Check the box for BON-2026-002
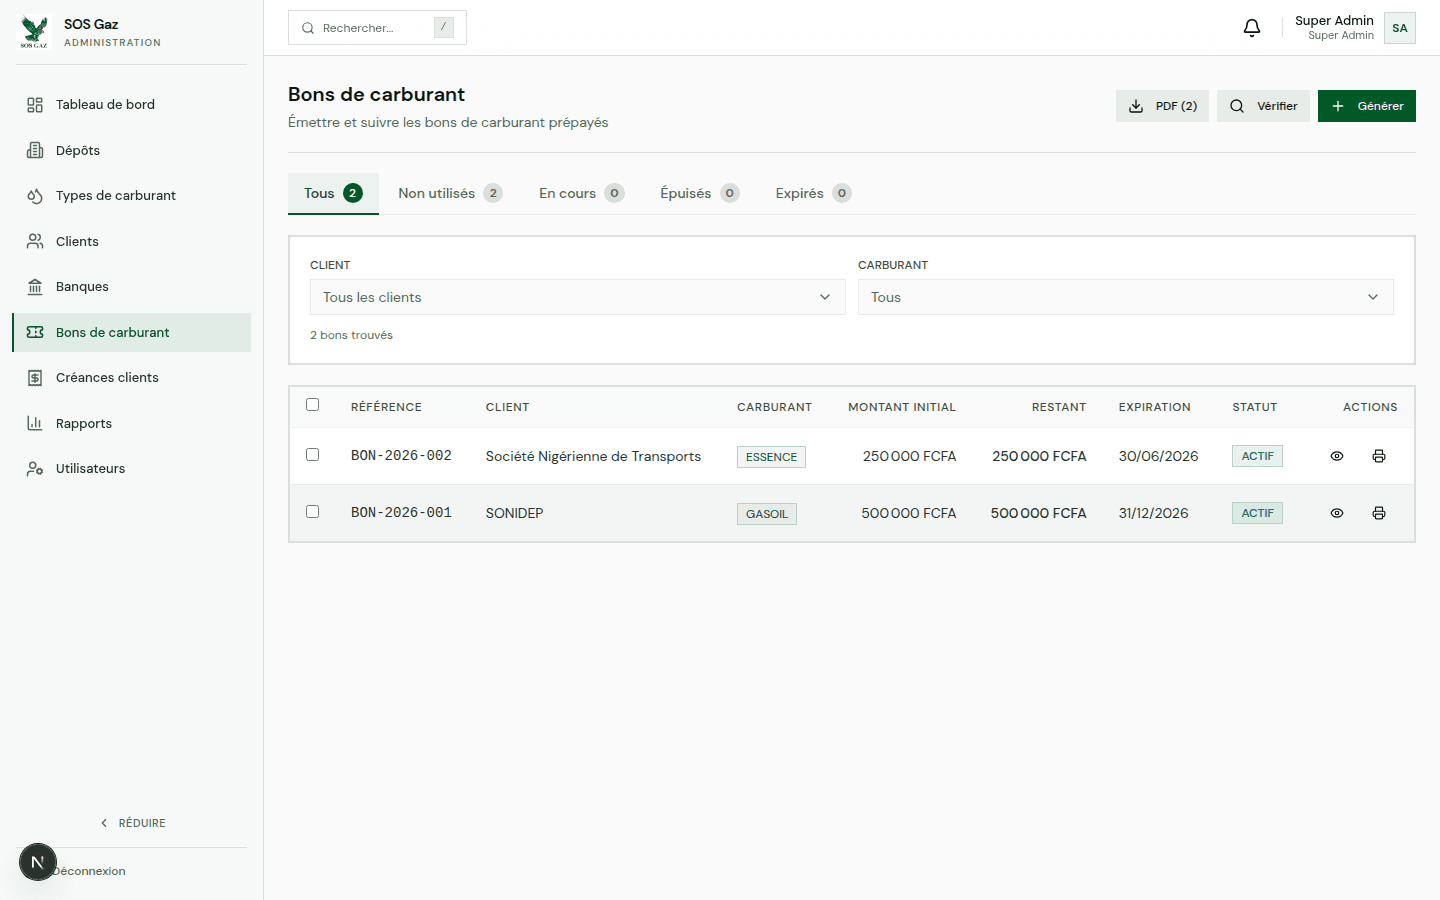This screenshot has width=1440, height=900. pyautogui.click(x=312, y=454)
